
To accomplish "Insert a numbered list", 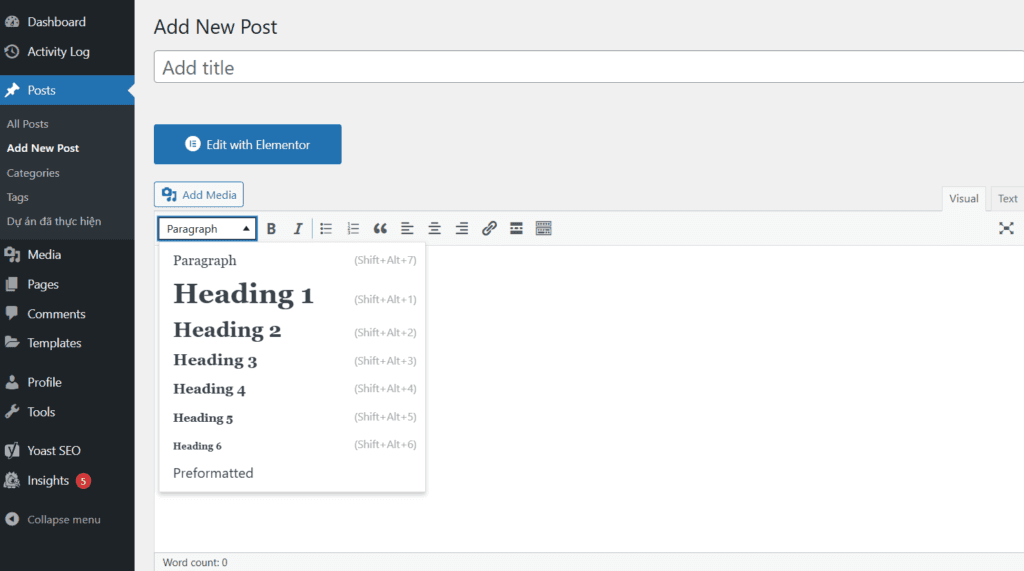I will [353, 229].
